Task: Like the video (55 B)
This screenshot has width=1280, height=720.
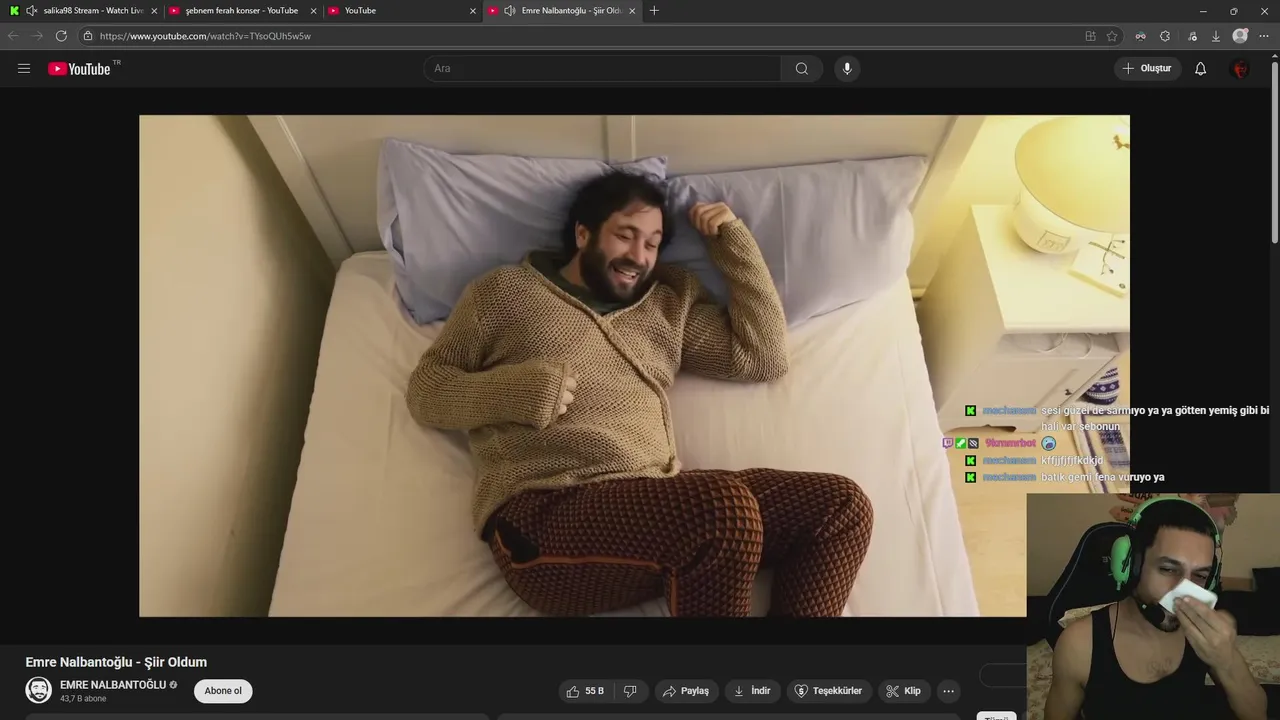Action: pyautogui.click(x=585, y=691)
